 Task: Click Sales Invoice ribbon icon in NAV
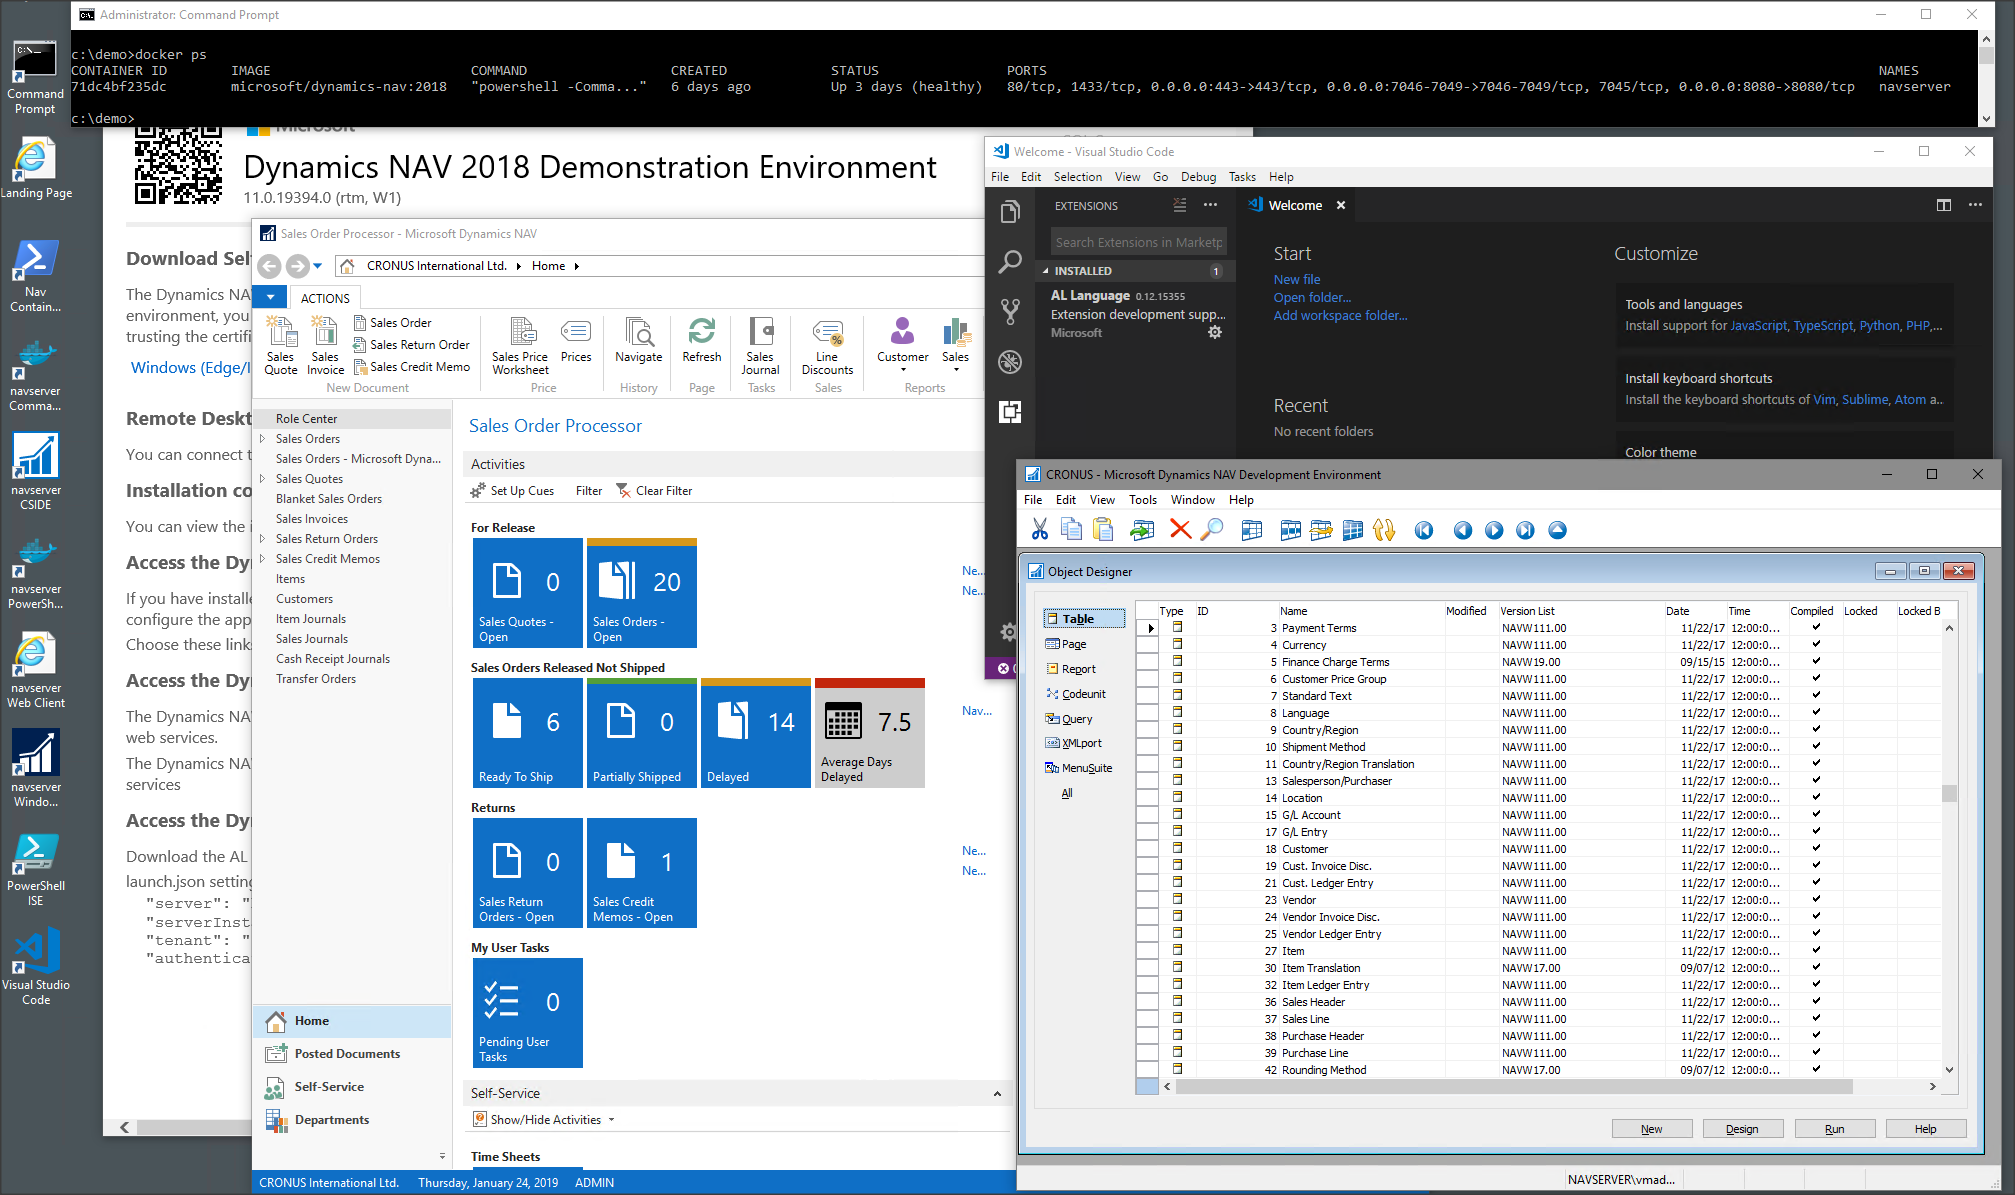(x=325, y=344)
